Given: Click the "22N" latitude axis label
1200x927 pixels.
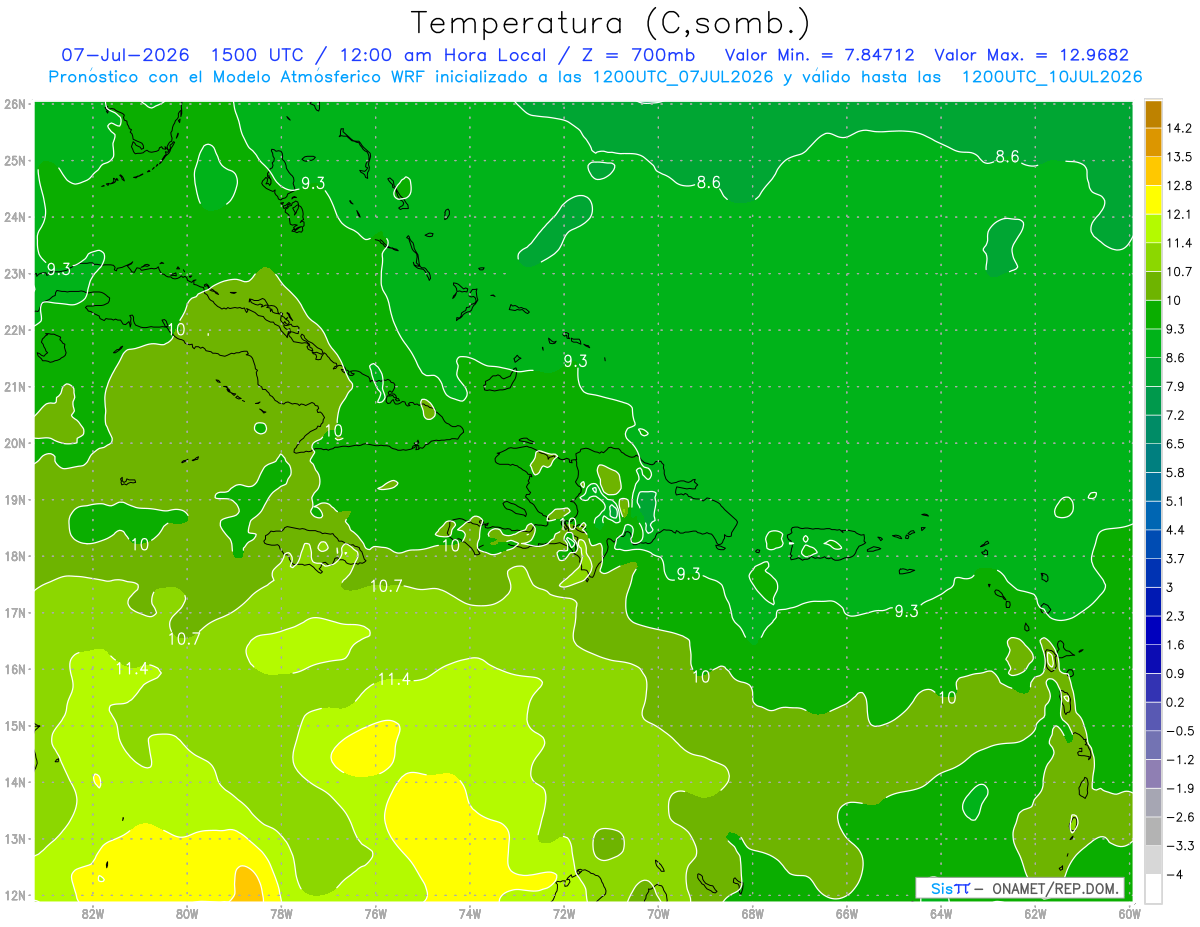Looking at the screenshot, I should 15,330.
